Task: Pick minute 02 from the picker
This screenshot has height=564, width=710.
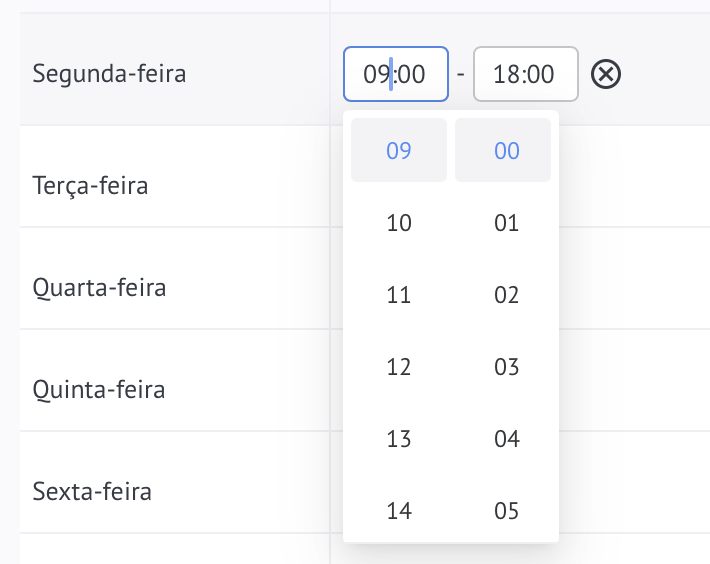Action: [503, 295]
